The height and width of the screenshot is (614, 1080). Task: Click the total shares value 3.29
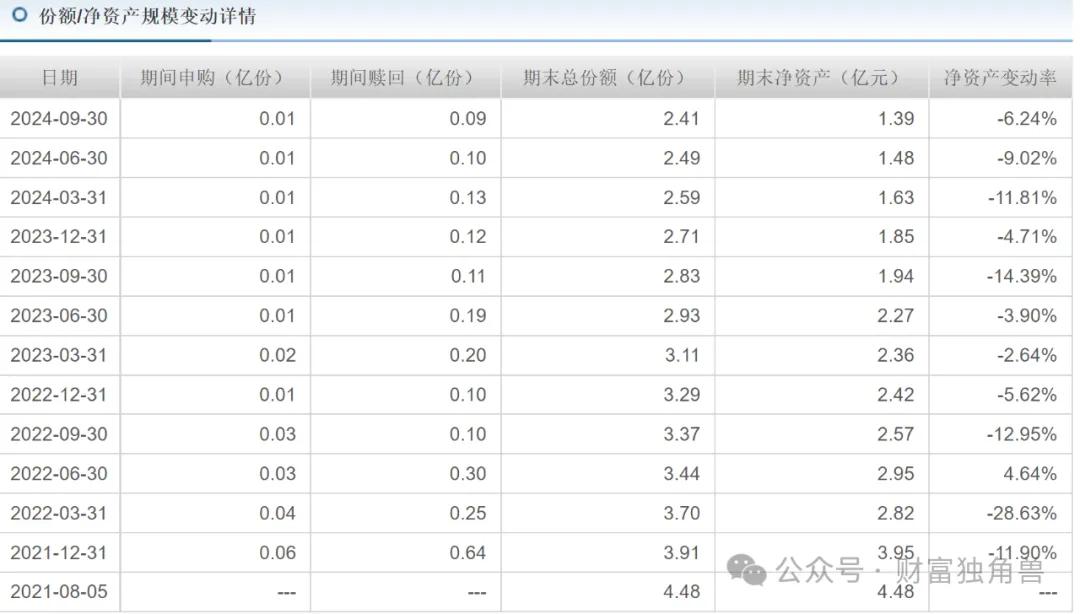click(682, 395)
